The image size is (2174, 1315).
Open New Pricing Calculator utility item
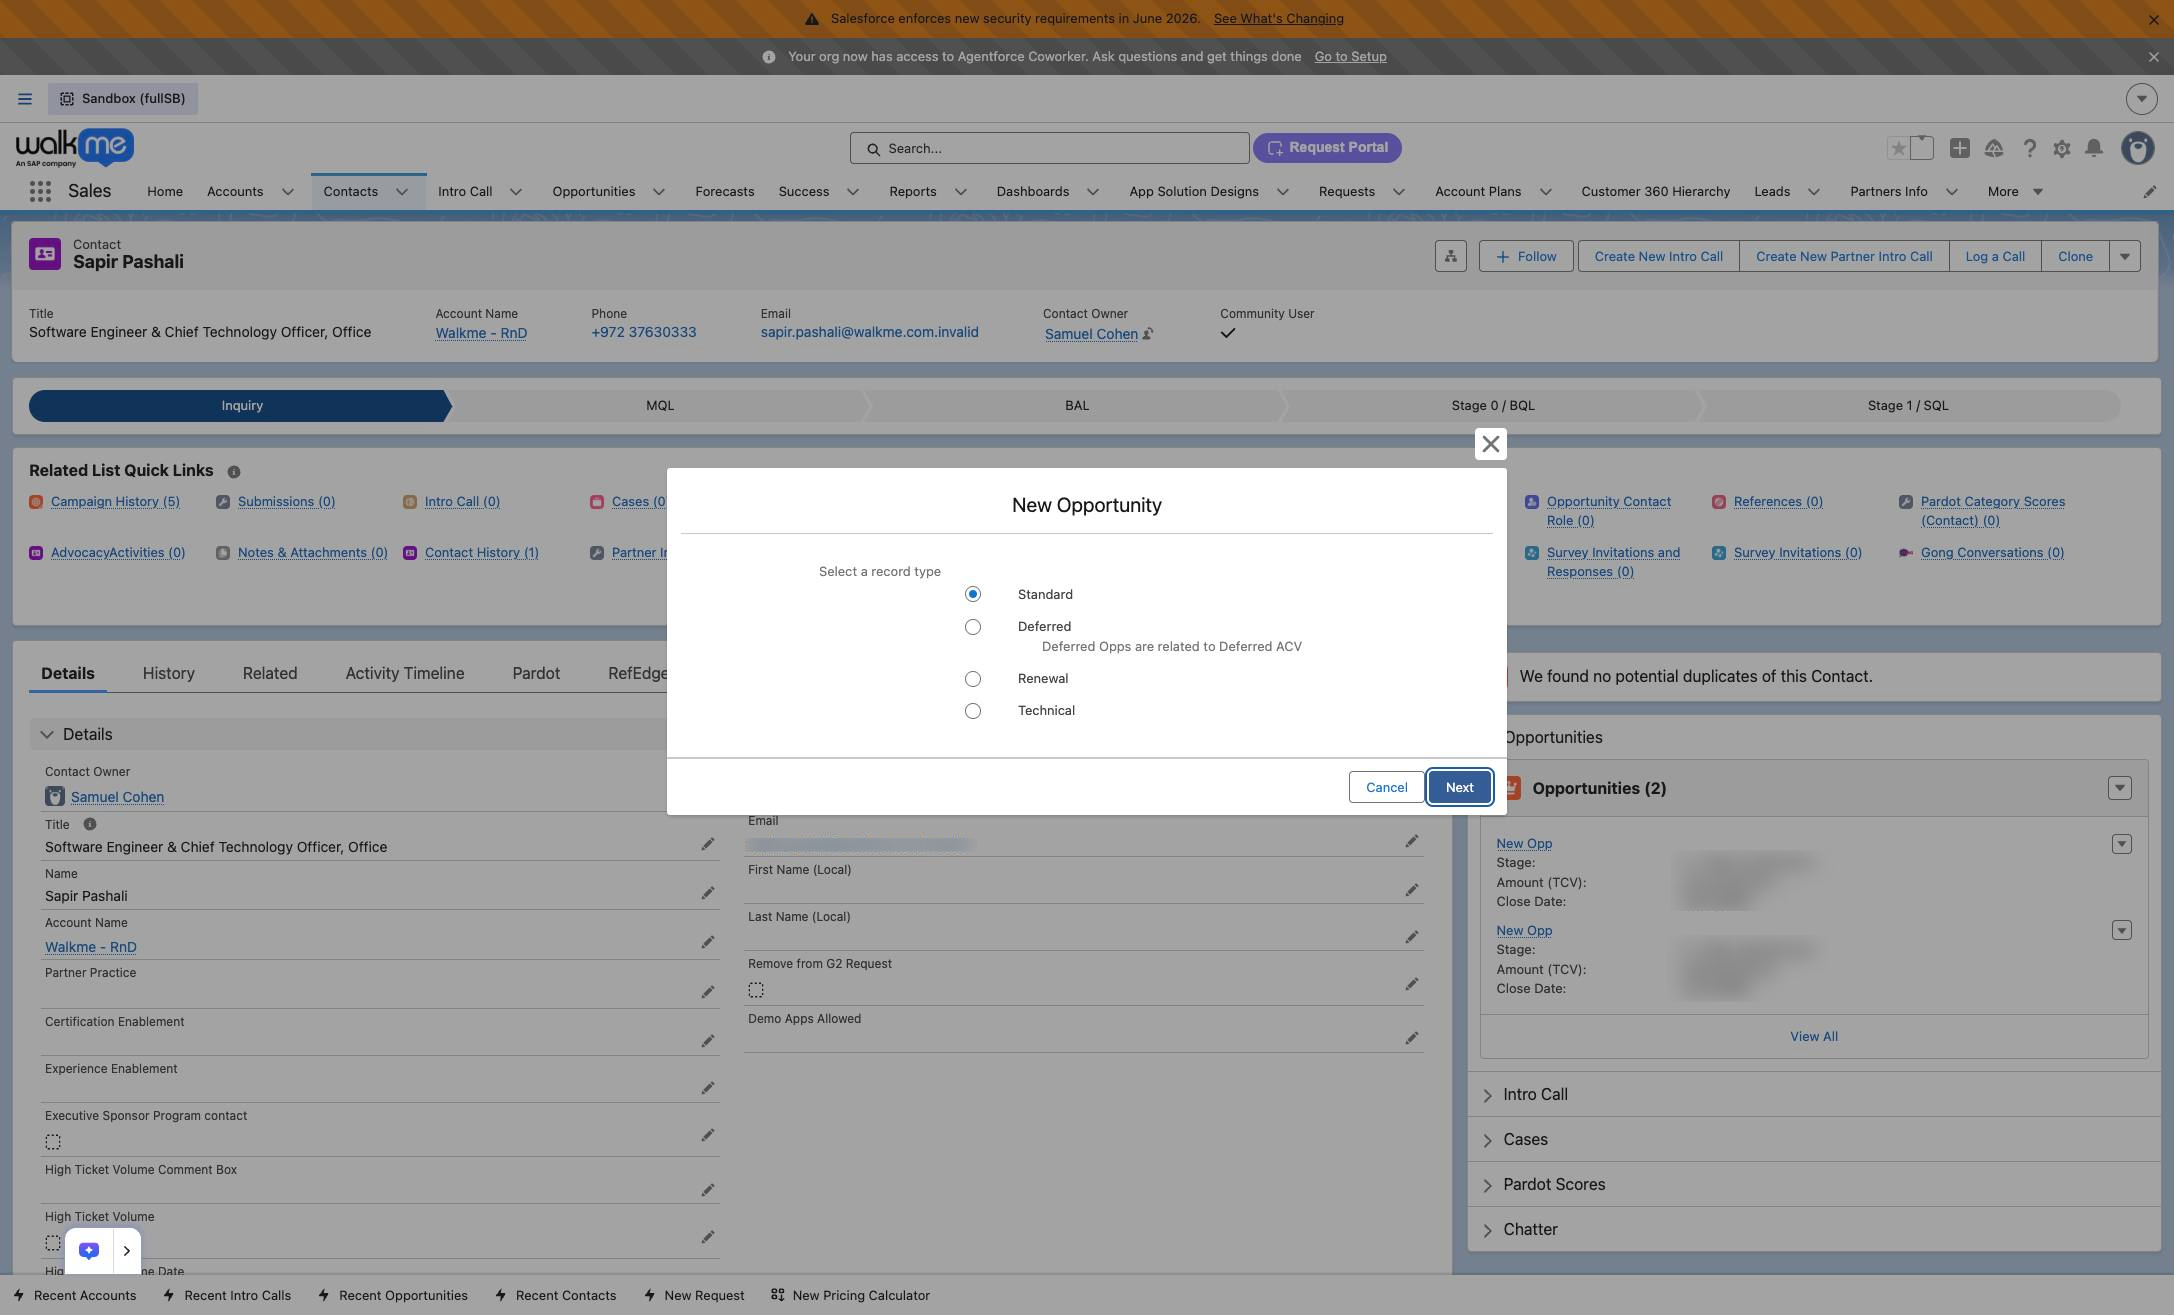(x=850, y=1296)
